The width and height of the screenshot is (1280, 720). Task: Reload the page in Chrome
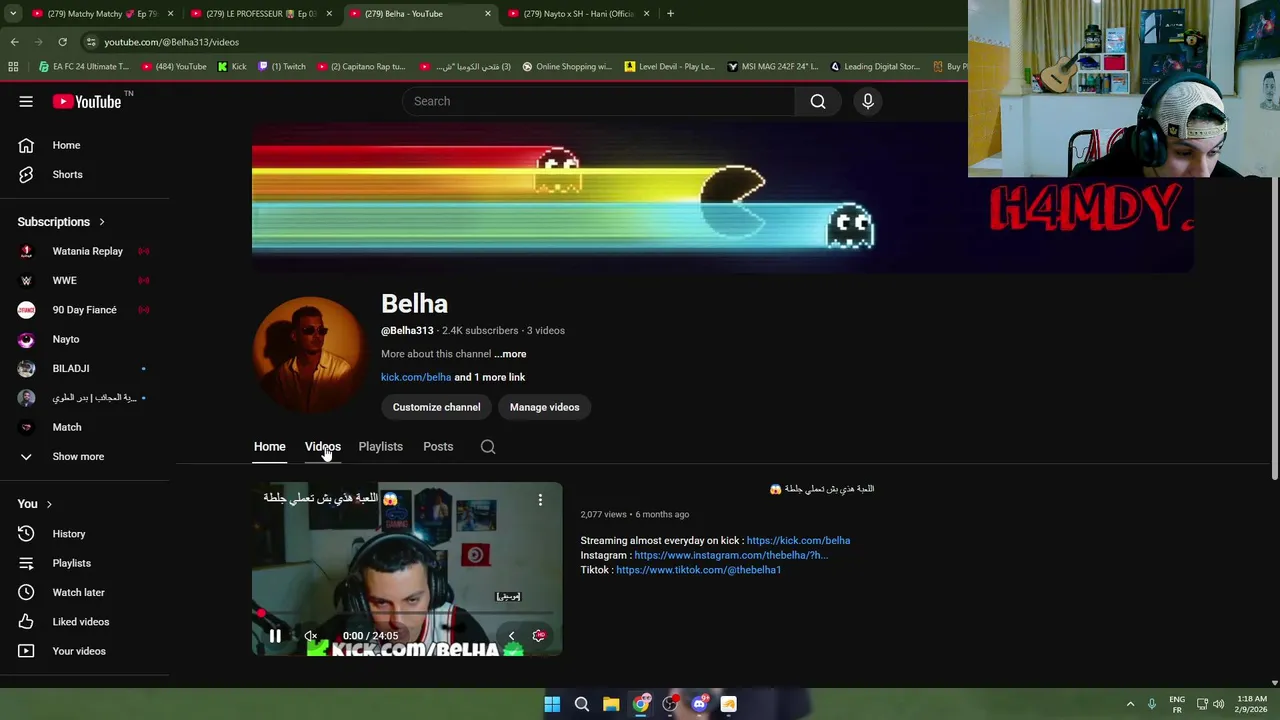click(62, 42)
